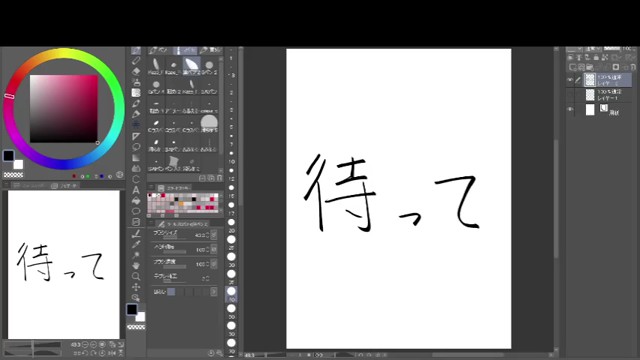Select the large round brush preset
The width and height of the screenshot is (640, 360).
tap(209, 122)
